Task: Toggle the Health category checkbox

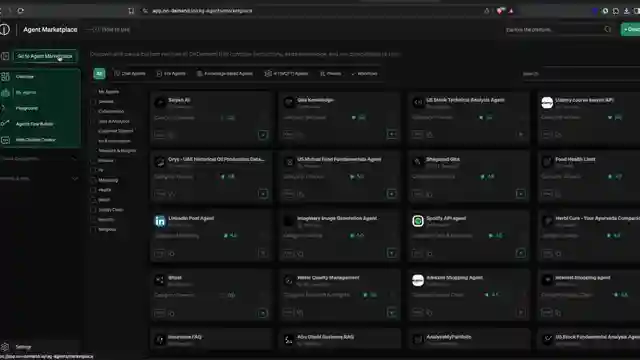Action: (x=93, y=190)
